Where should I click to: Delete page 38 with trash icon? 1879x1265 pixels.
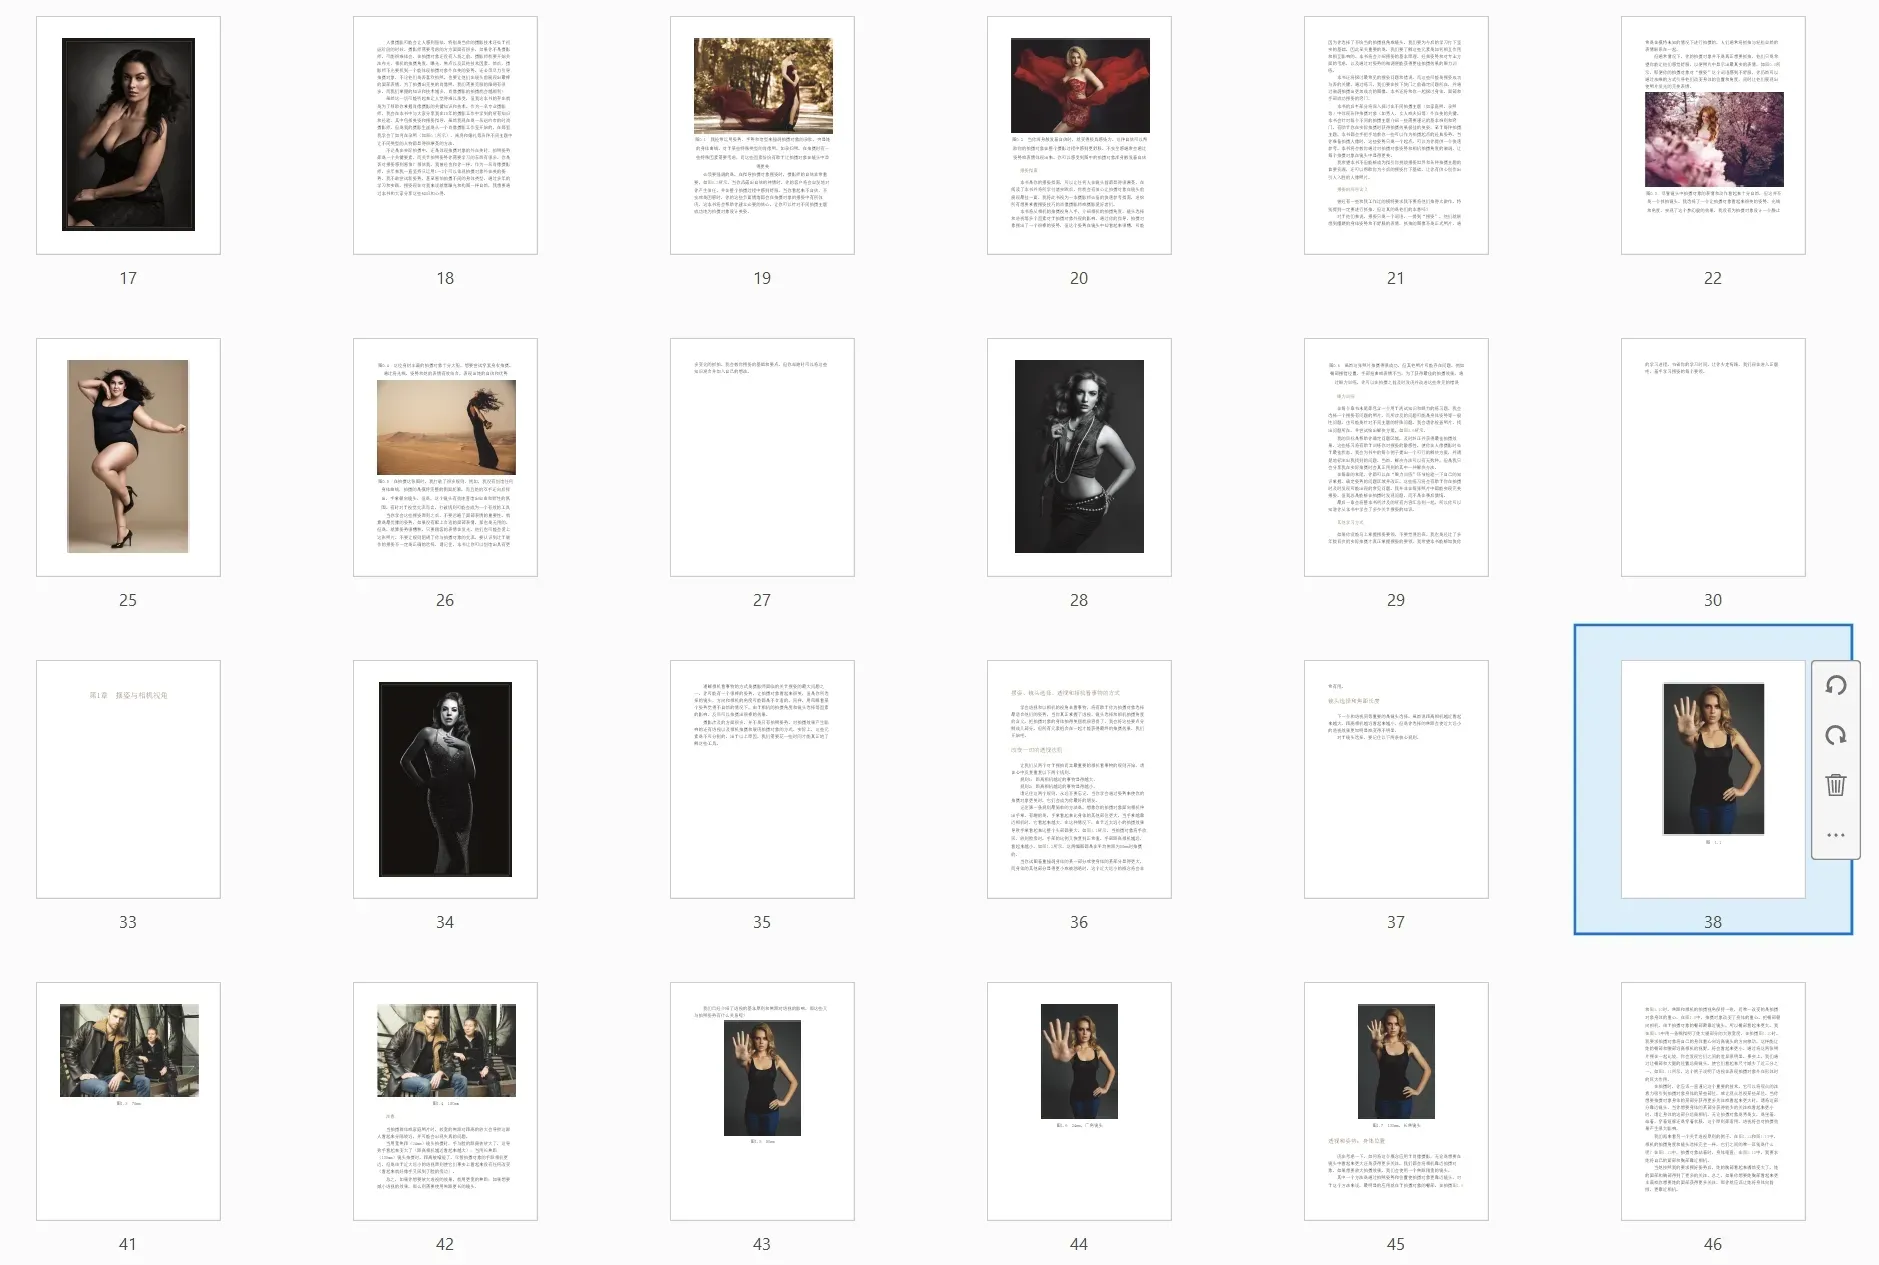(1835, 785)
